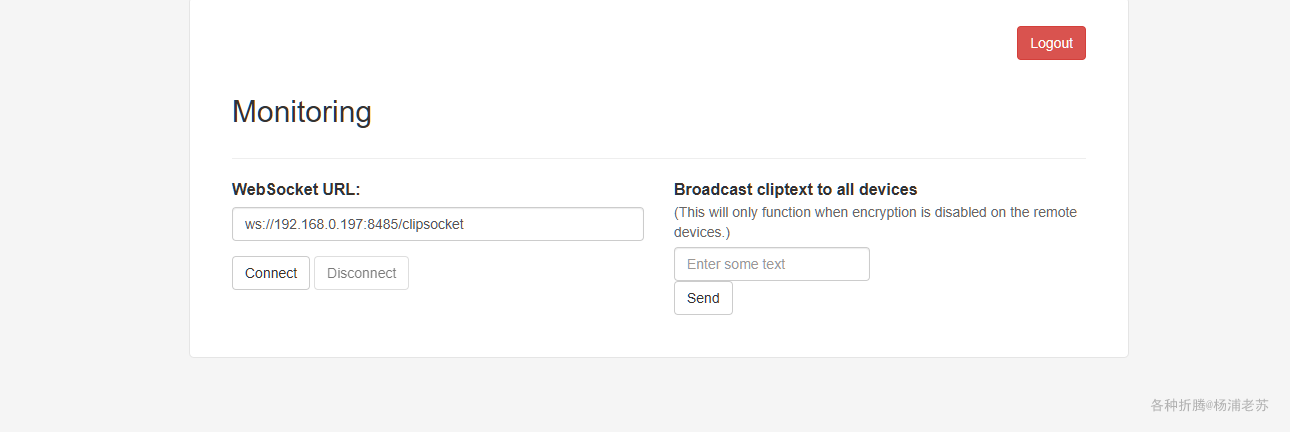
Task: Close the WebSocket connection with Disconnect
Action: pyautogui.click(x=361, y=273)
